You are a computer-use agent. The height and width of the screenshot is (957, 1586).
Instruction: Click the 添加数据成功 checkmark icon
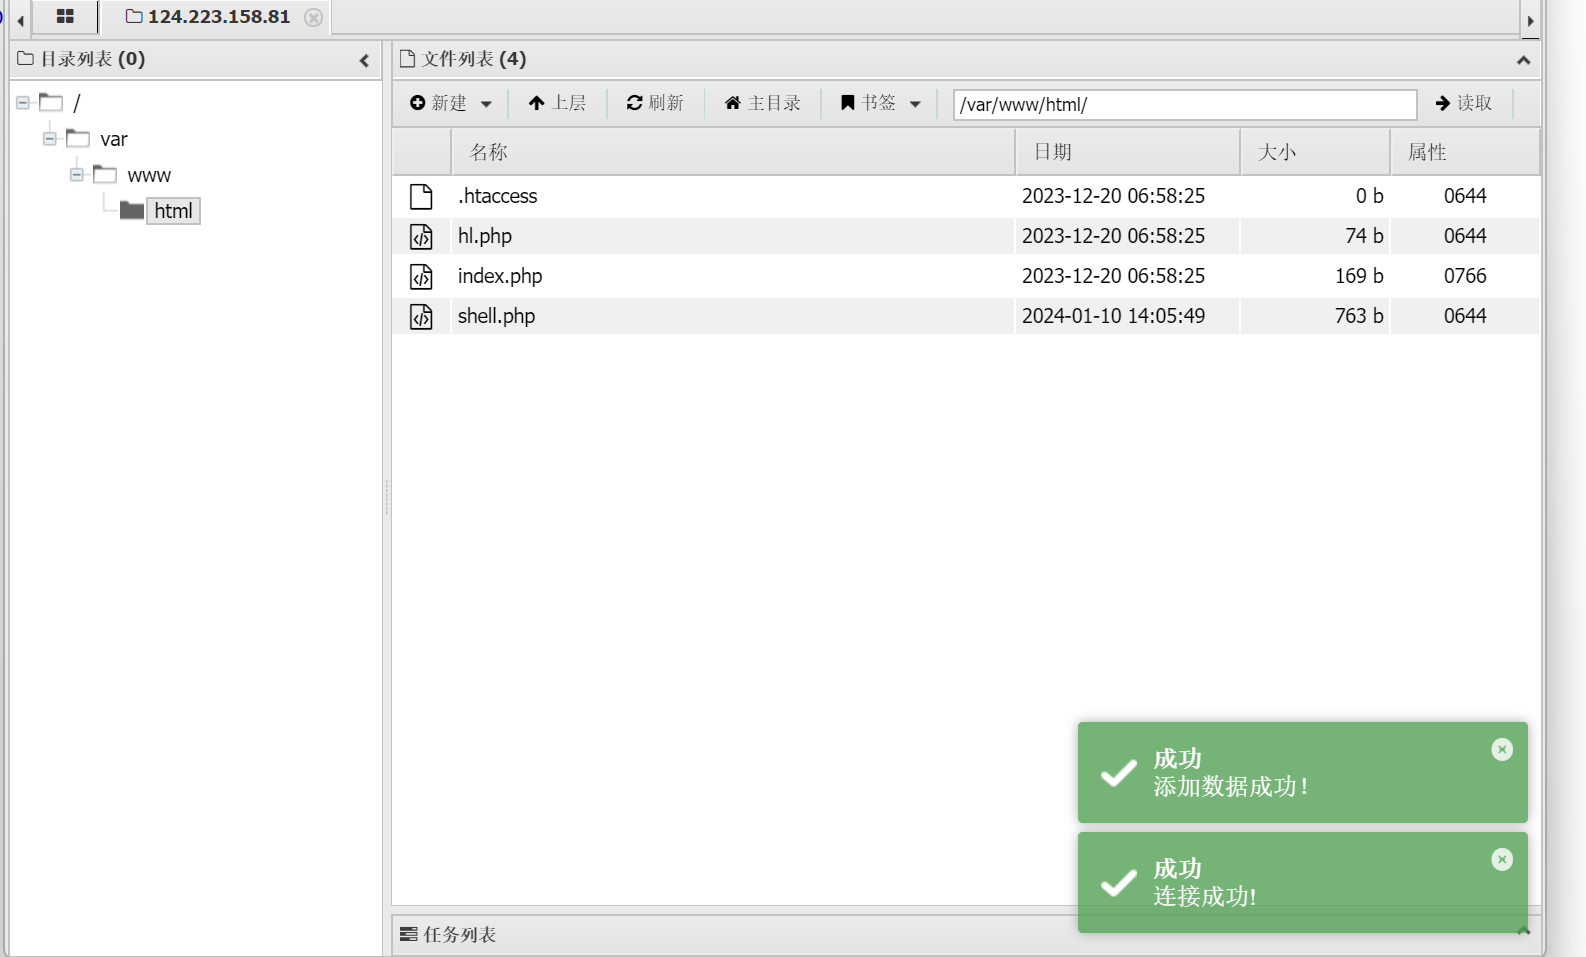(1118, 773)
